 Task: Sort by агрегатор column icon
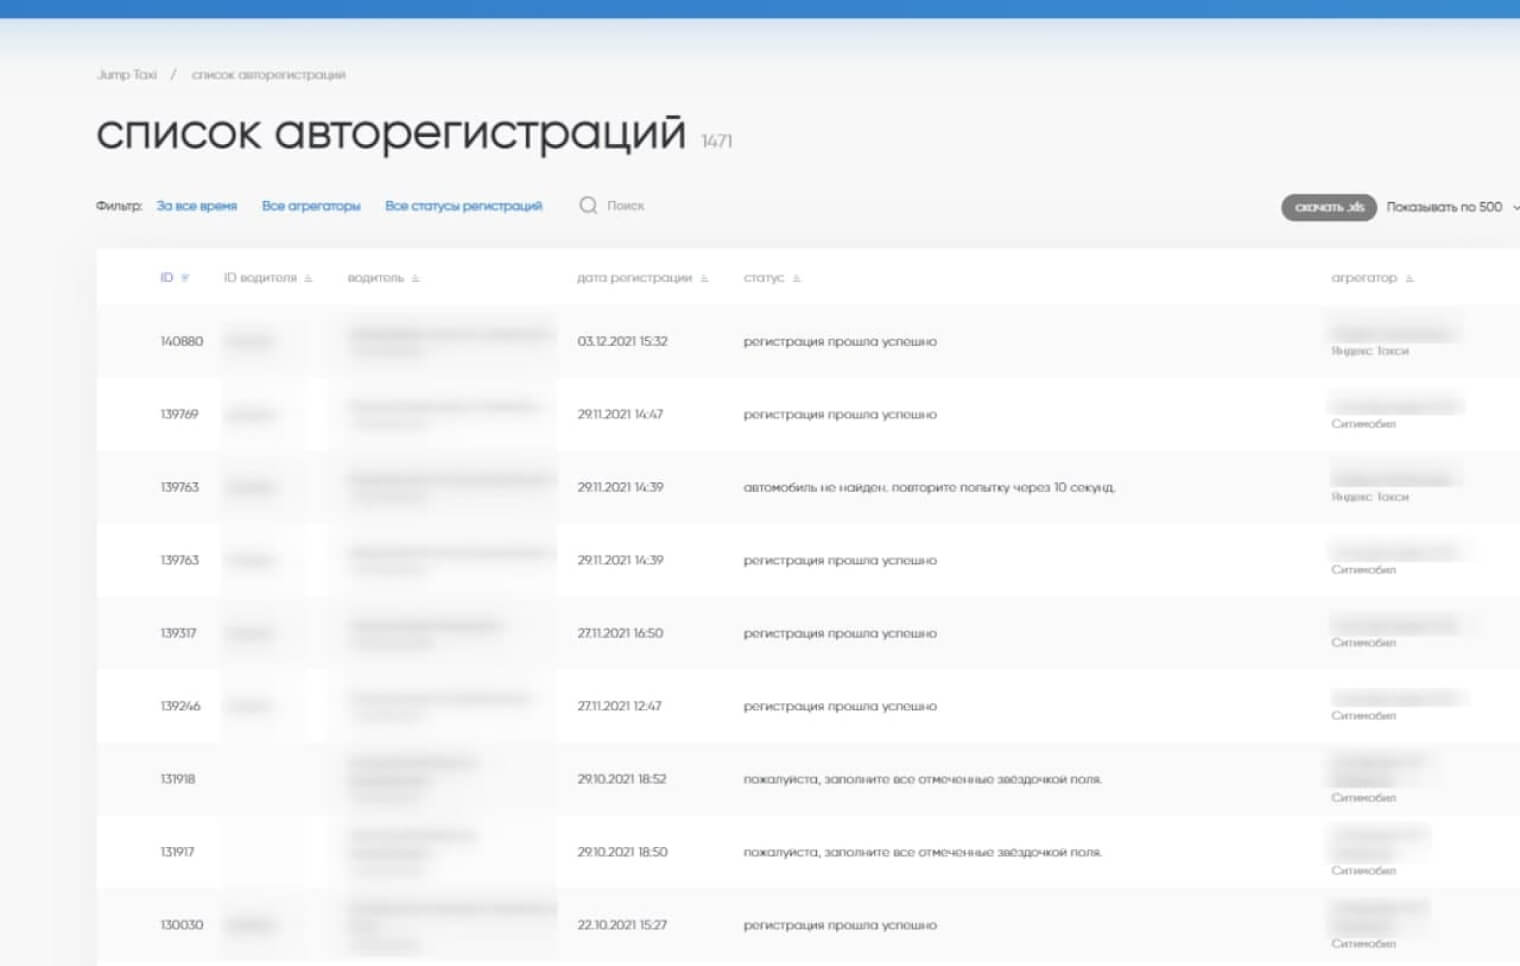[1409, 278]
